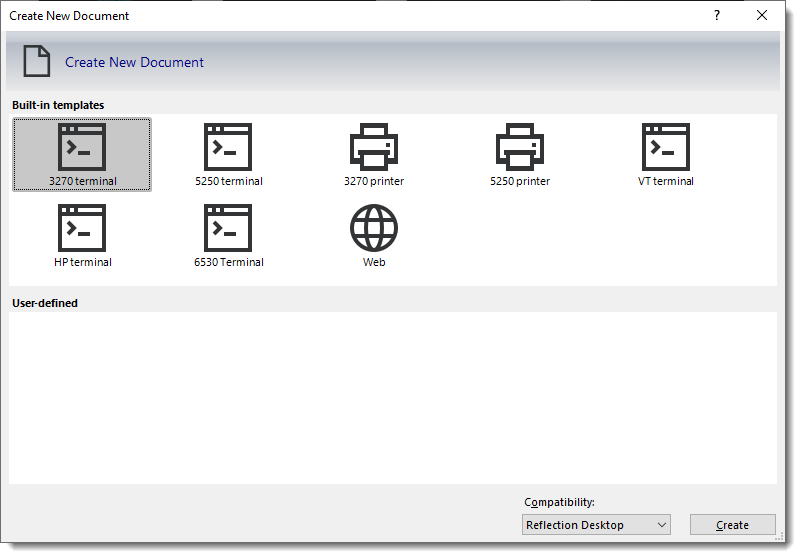Choose the 5250 terminal template icon
This screenshot has height=558, width=801.
(228, 147)
